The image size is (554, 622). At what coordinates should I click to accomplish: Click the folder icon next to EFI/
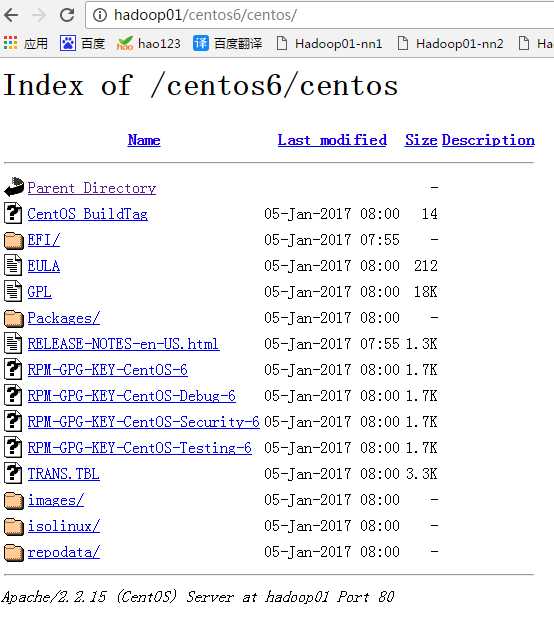[x=14, y=240]
